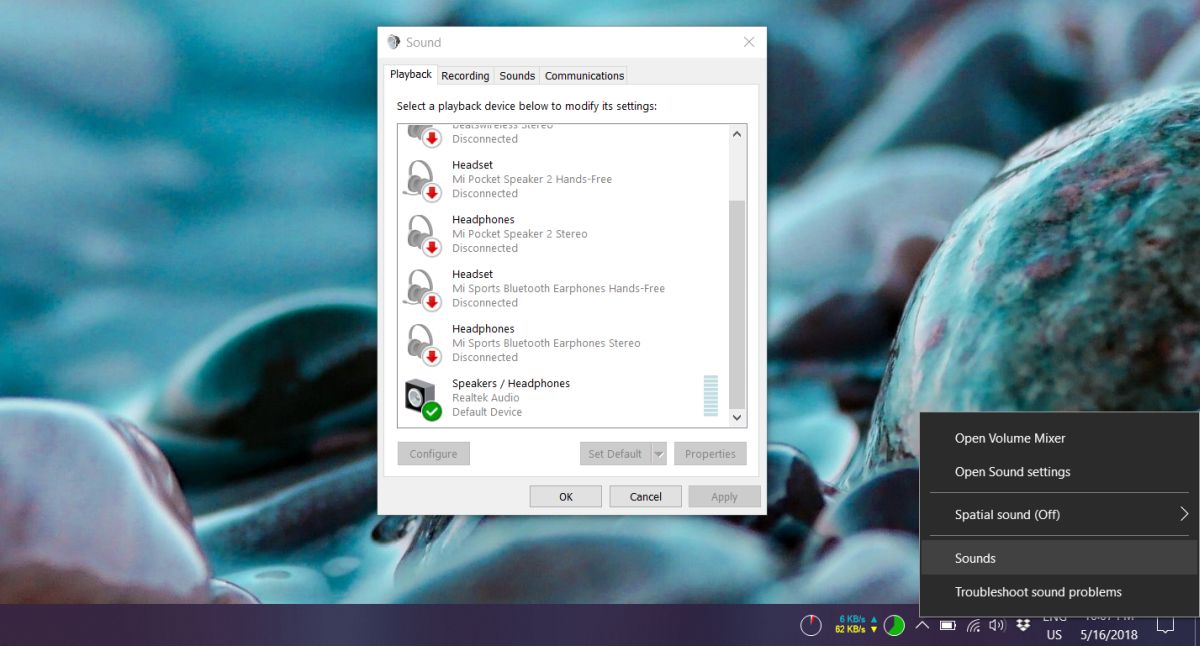Open the Dropbox tray icon

pos(1023,625)
